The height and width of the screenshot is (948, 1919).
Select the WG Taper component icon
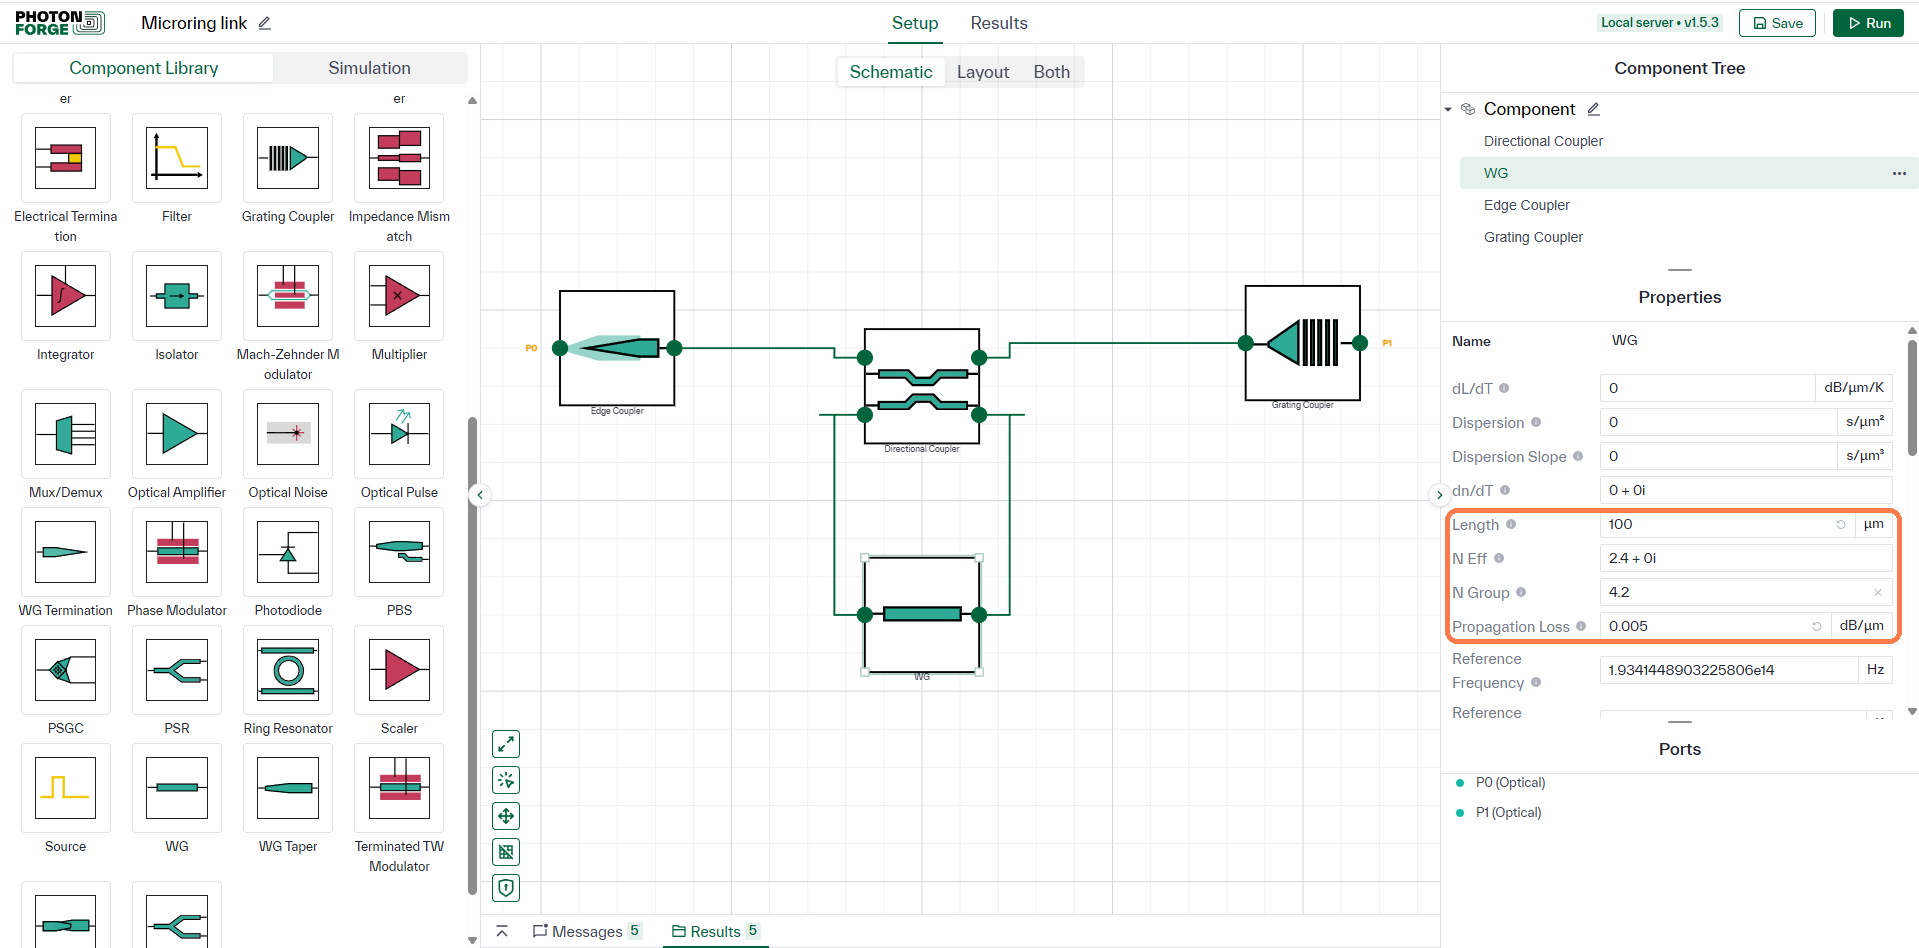[288, 788]
